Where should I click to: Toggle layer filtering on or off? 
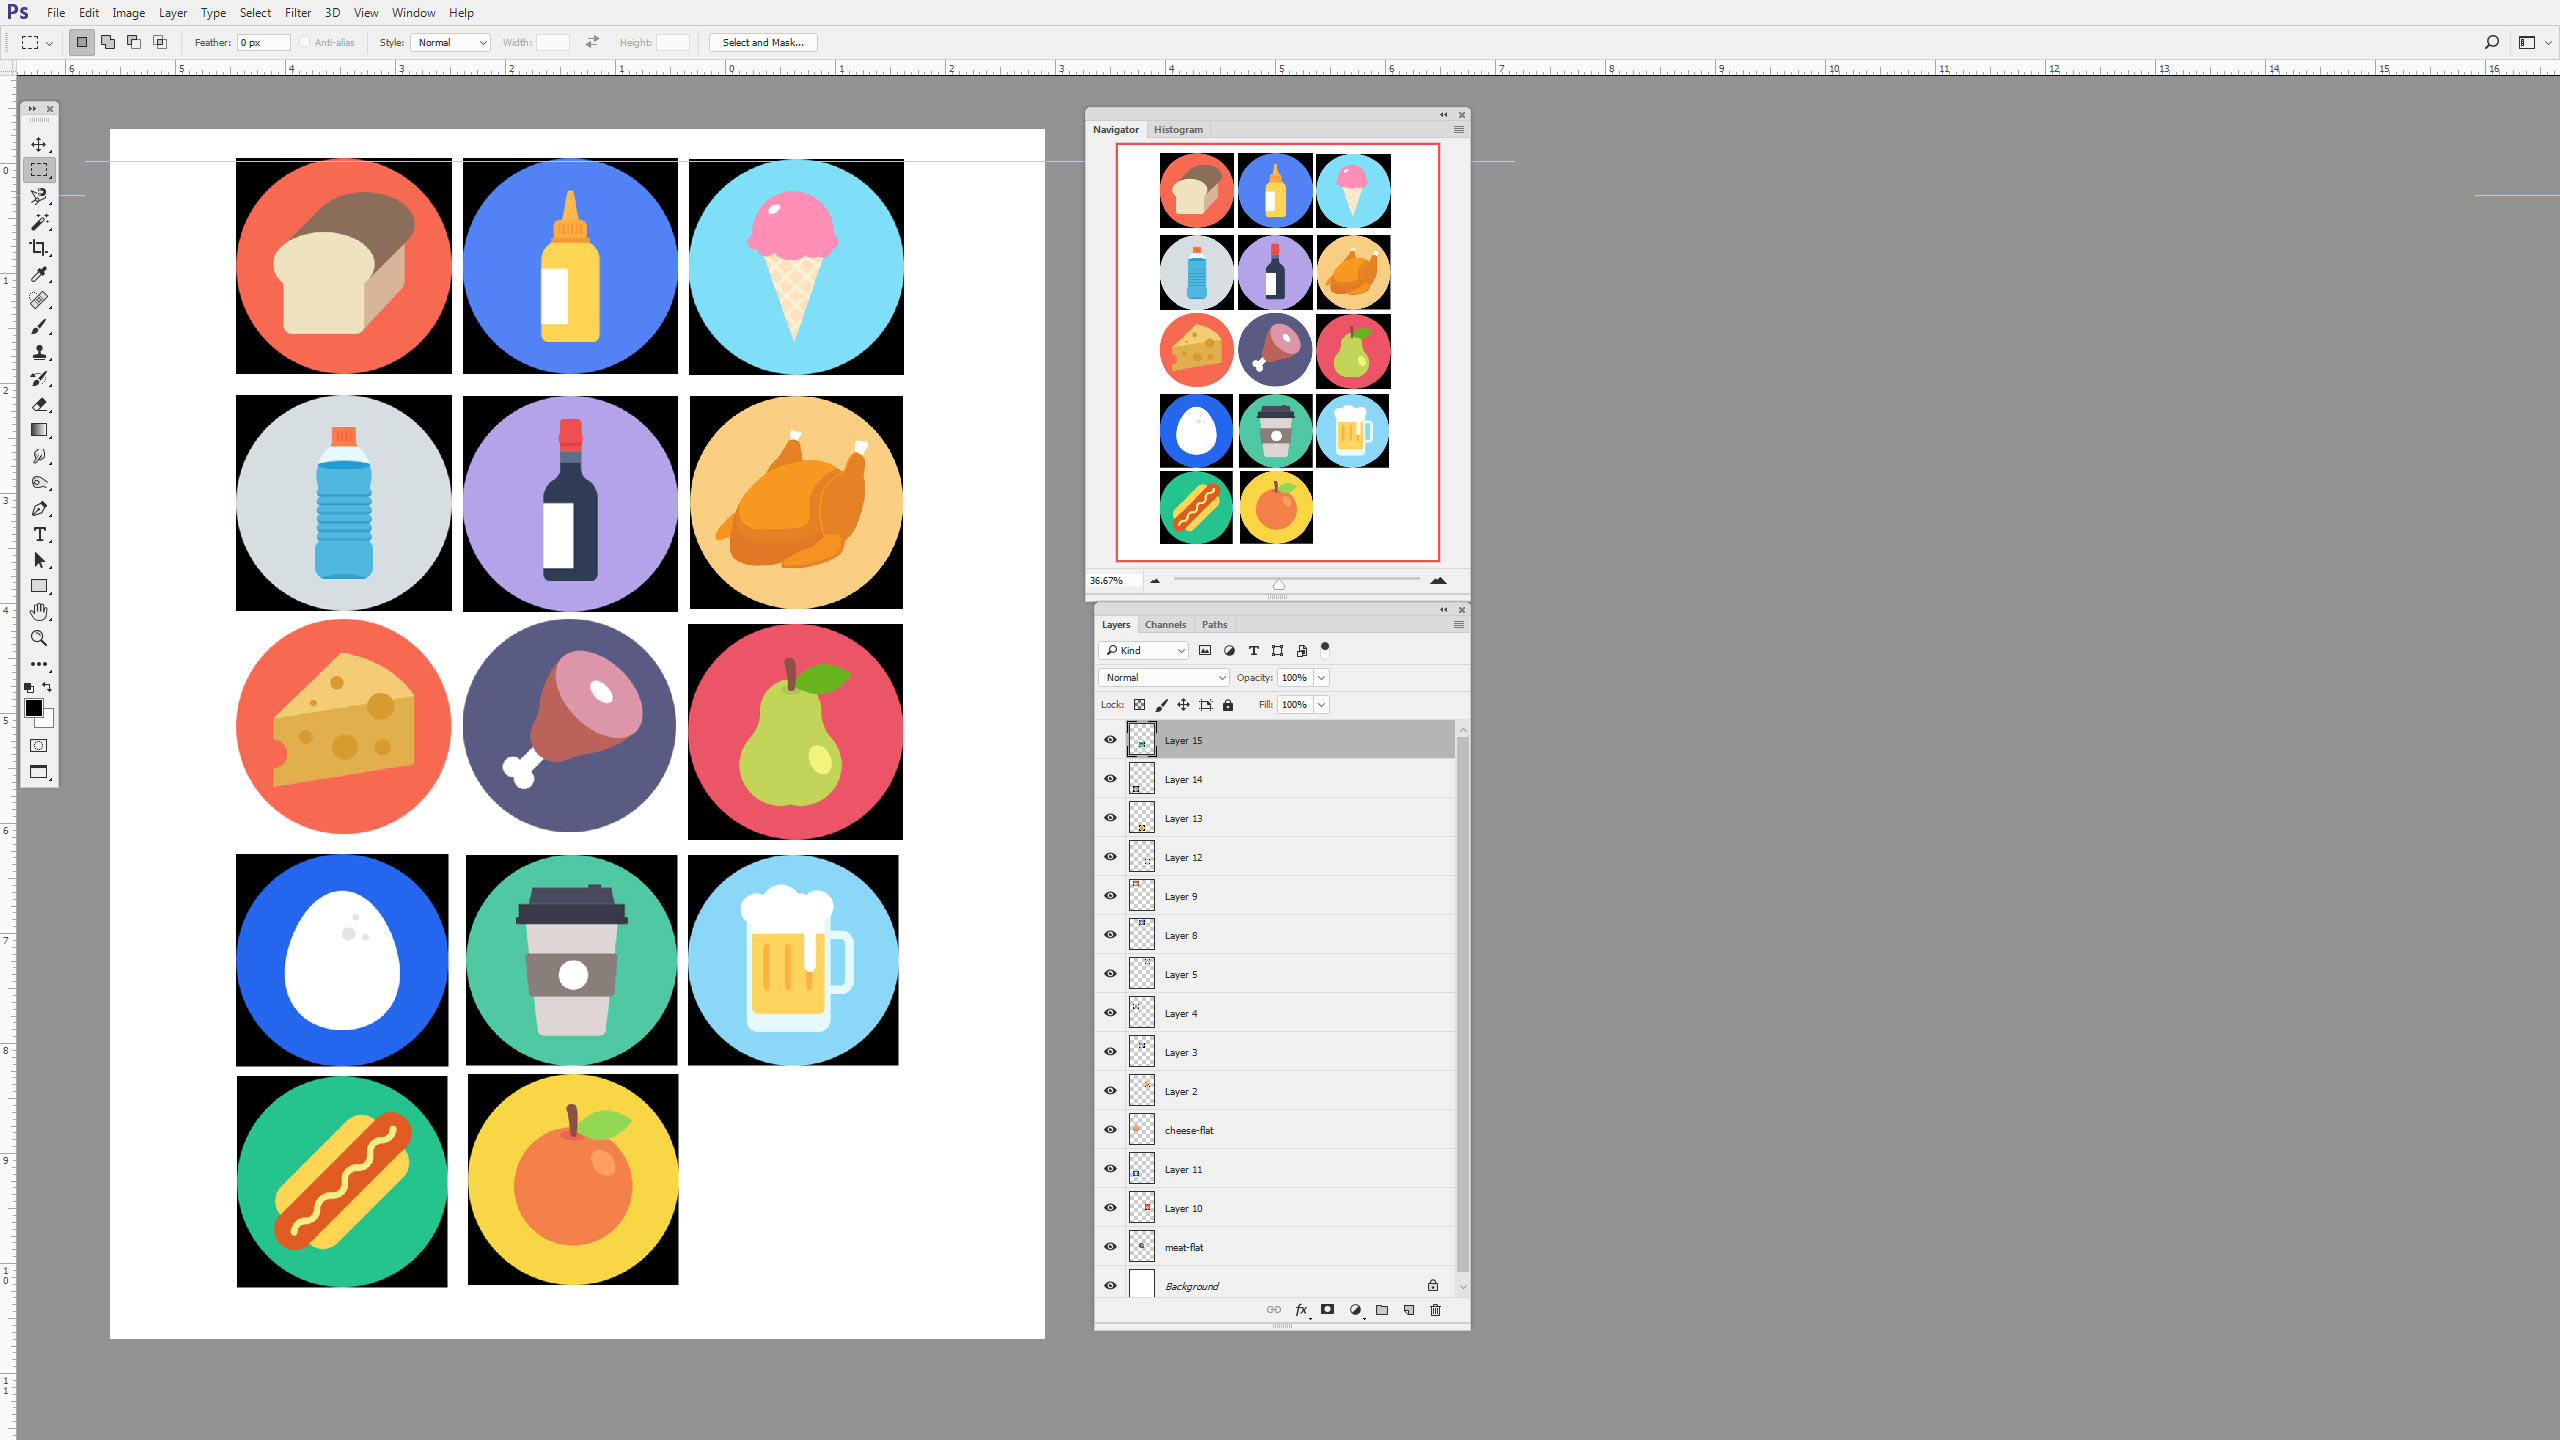click(x=1325, y=649)
